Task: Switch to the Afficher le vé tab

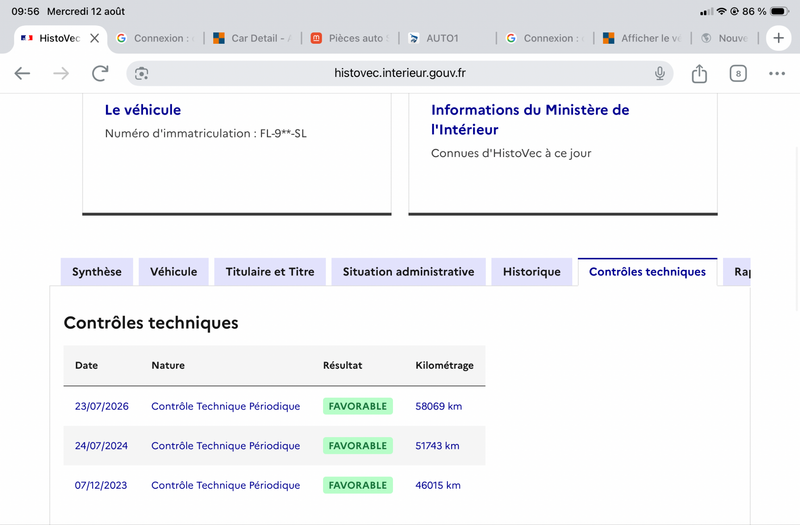Action: click(x=643, y=38)
